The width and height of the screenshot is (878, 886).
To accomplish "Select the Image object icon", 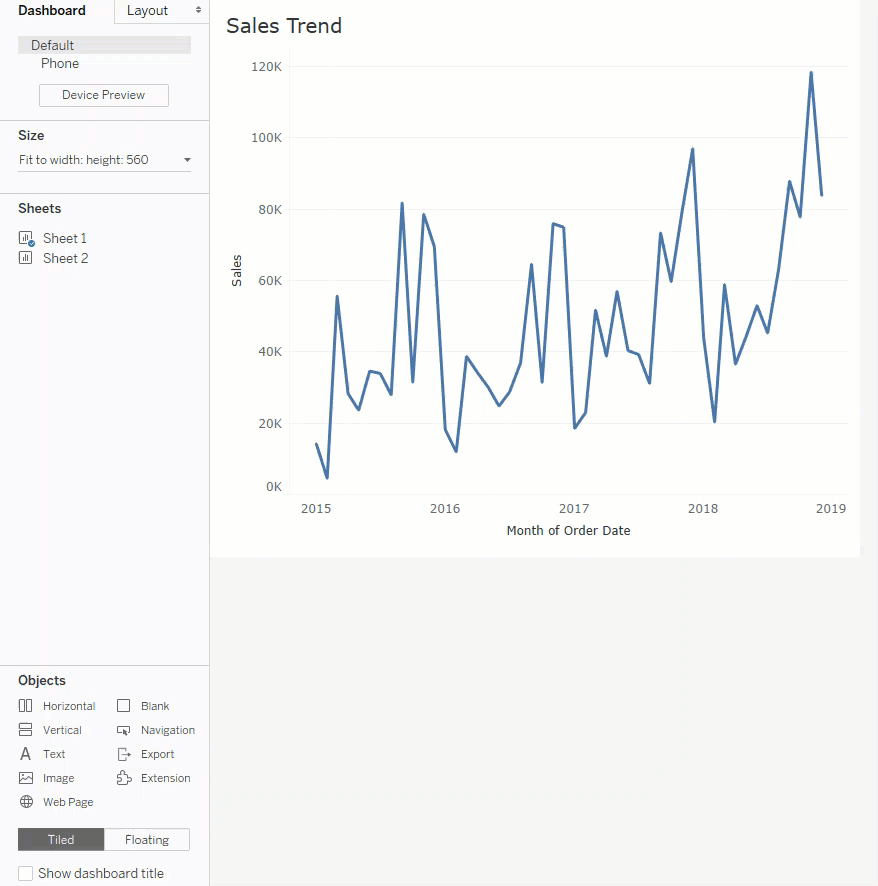I will [x=26, y=777].
